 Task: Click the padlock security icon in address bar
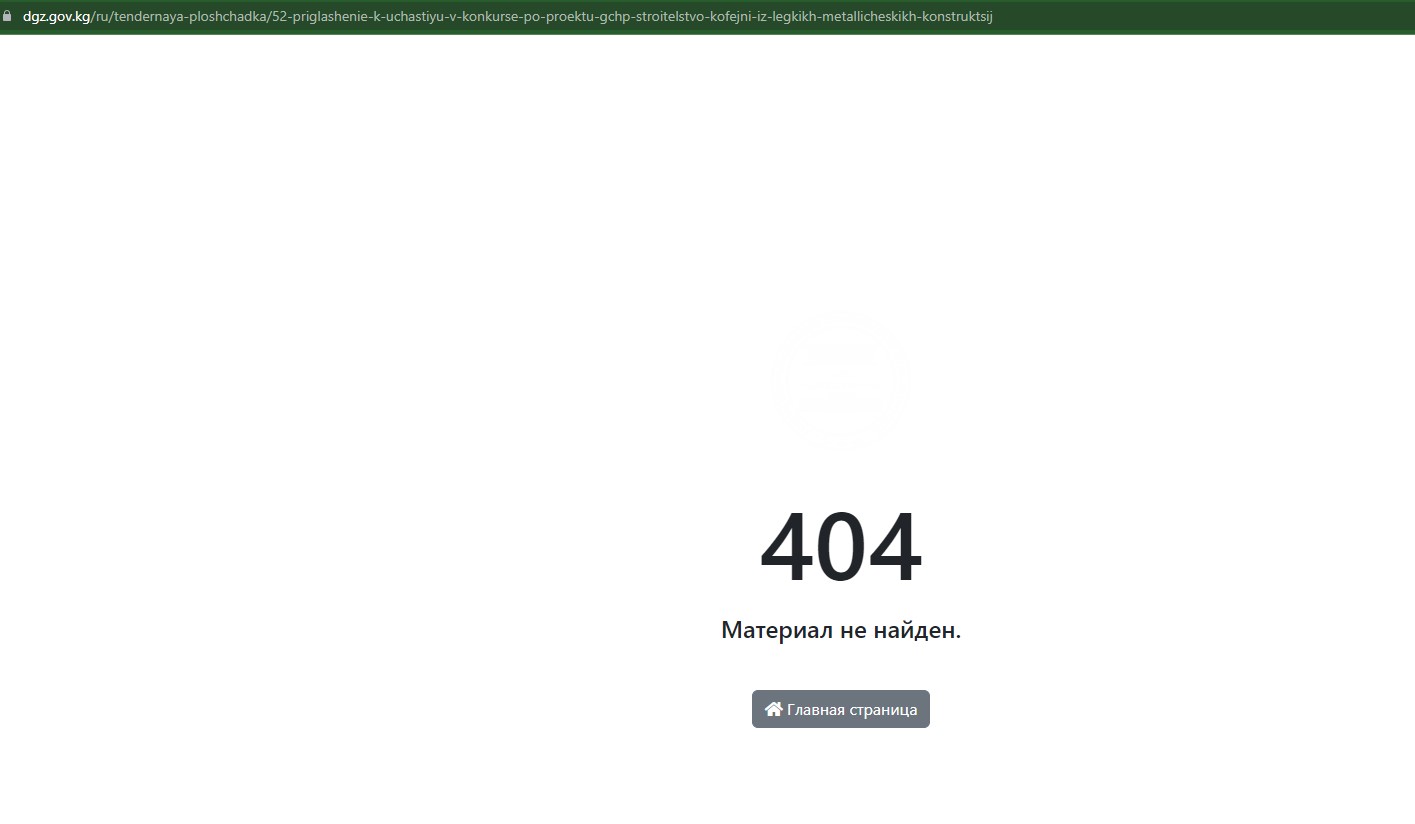click(x=8, y=16)
